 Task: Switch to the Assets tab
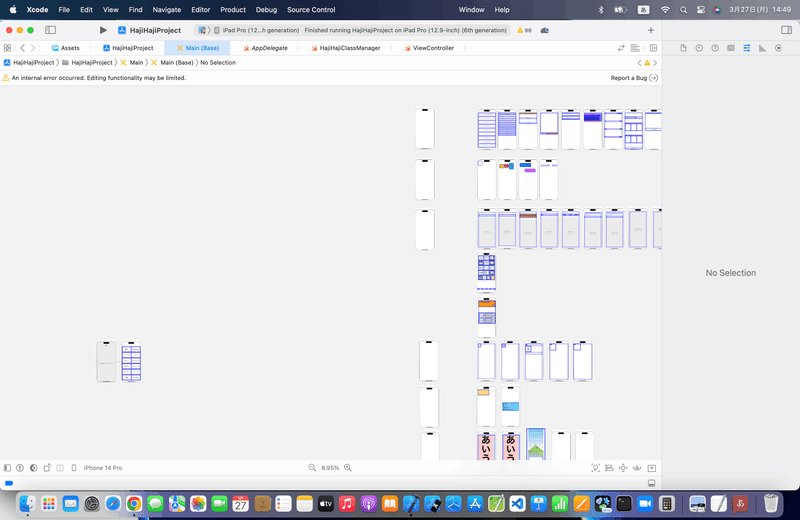(65, 48)
